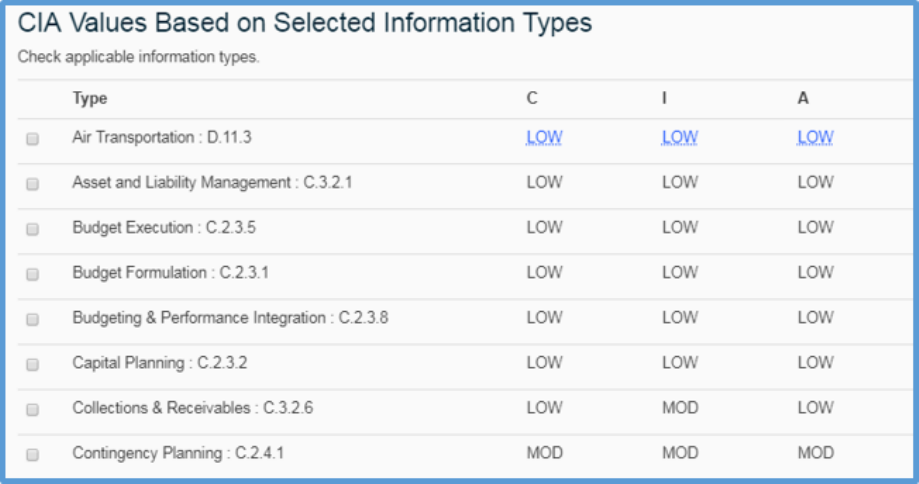
Task: Click the C column header
Action: pyautogui.click(x=532, y=98)
